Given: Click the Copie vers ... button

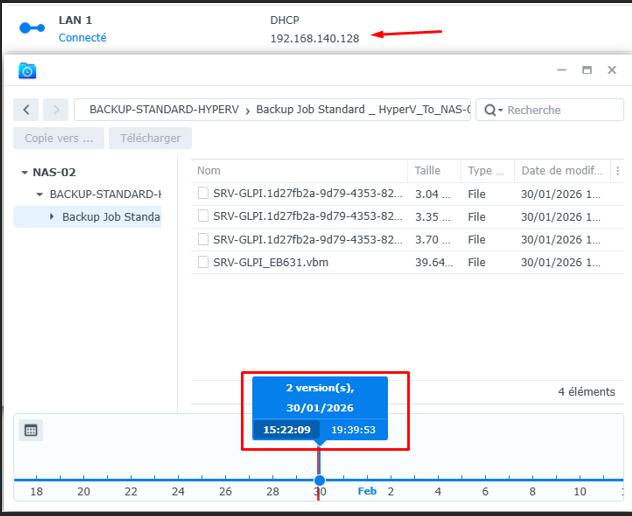Looking at the screenshot, I should pyautogui.click(x=59, y=138).
